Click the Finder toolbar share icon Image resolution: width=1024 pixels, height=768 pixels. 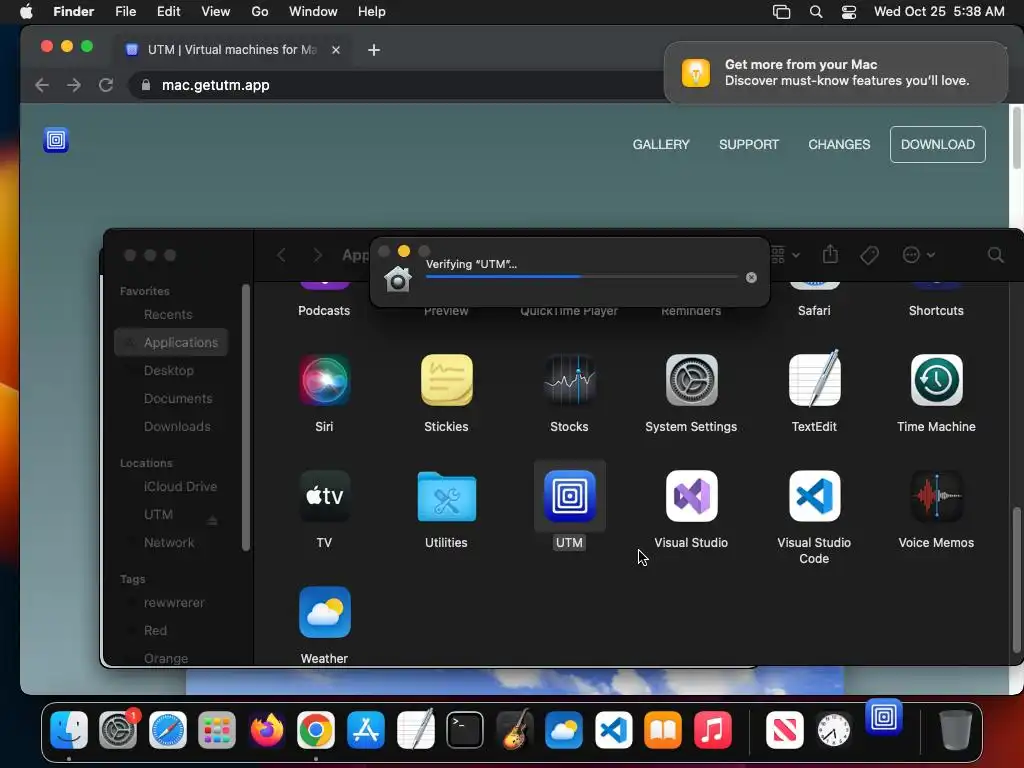coord(830,254)
